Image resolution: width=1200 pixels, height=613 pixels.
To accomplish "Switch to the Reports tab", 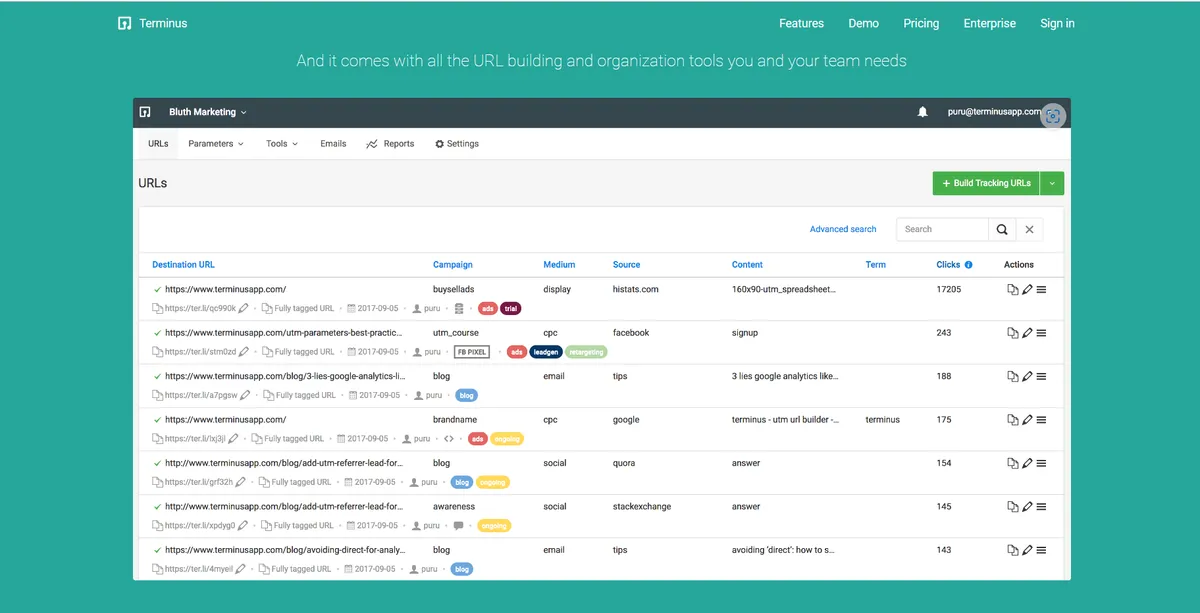I will pos(390,144).
